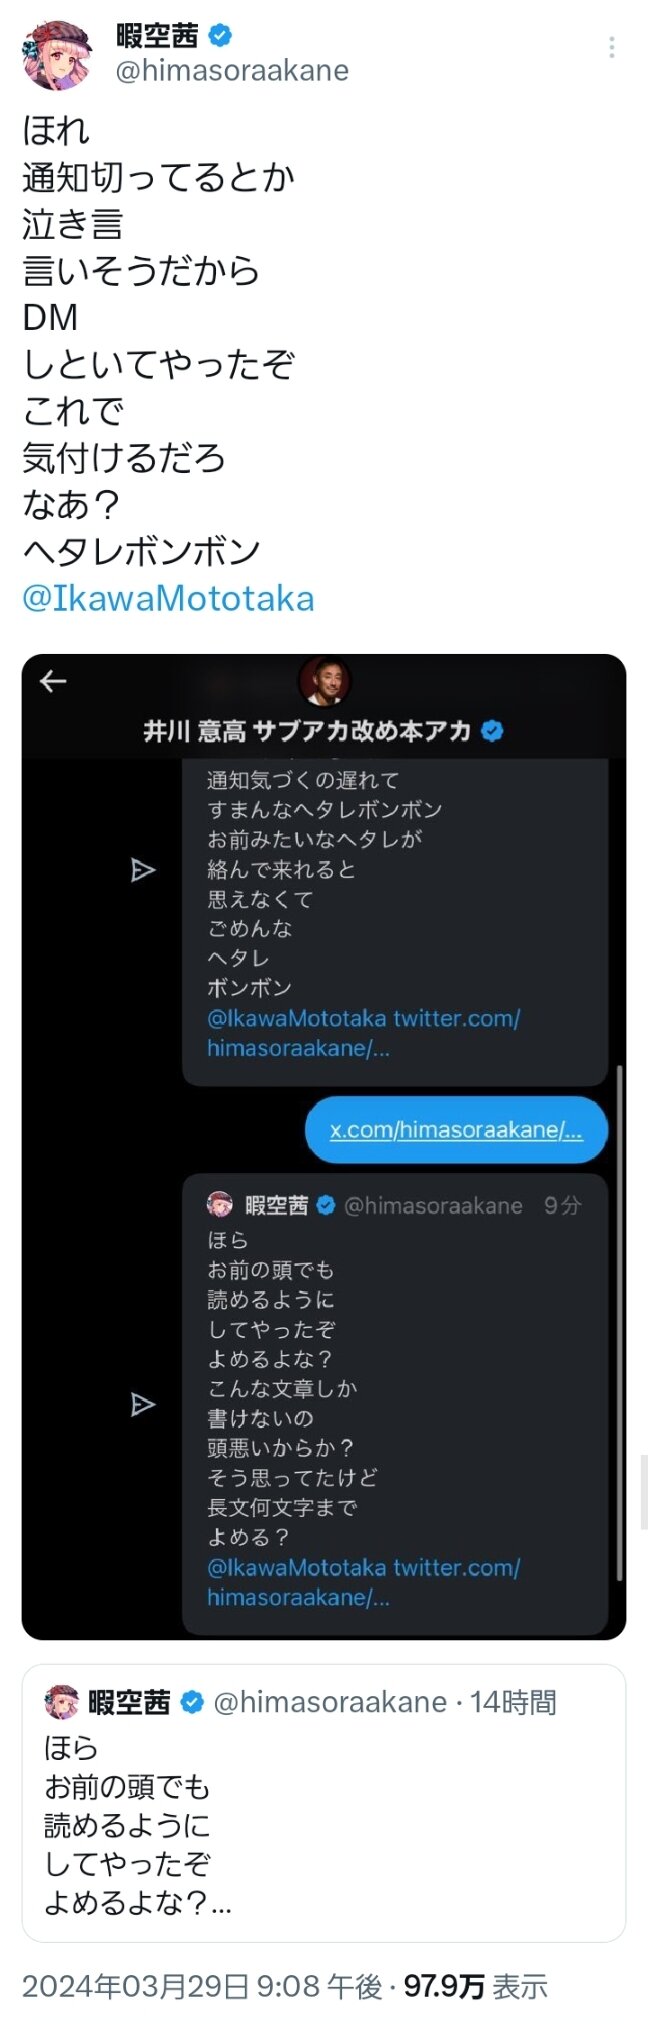Click the lower share arrow icon in DM
This screenshot has height=2024, width=648.
point(143,1404)
